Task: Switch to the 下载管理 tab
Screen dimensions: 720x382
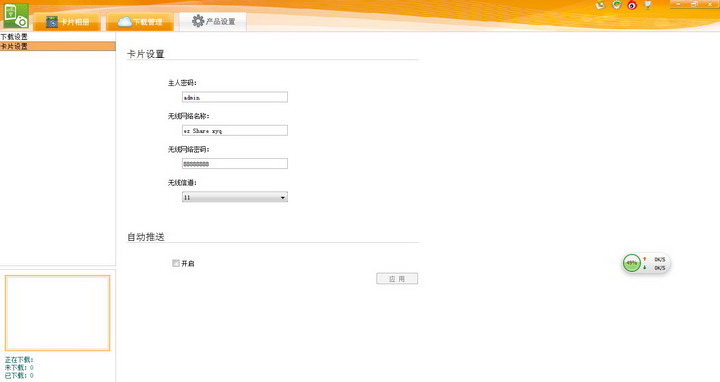Action: (x=140, y=22)
